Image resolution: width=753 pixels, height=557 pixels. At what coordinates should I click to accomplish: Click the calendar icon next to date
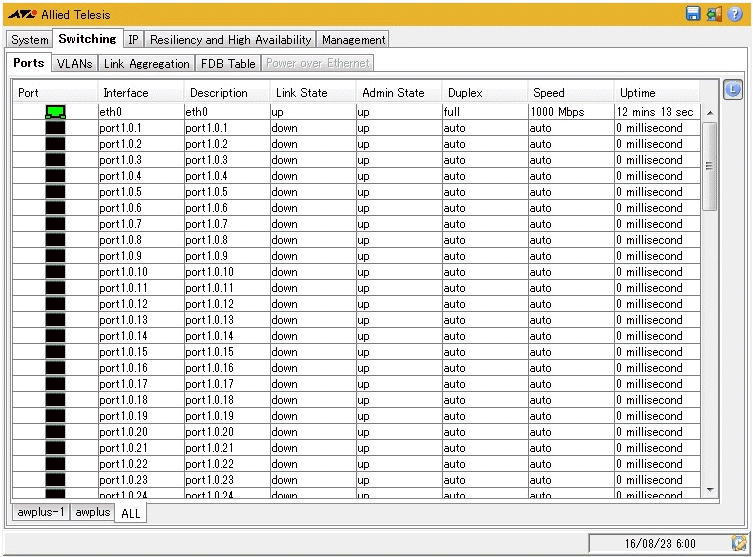pyautogui.click(x=739, y=543)
